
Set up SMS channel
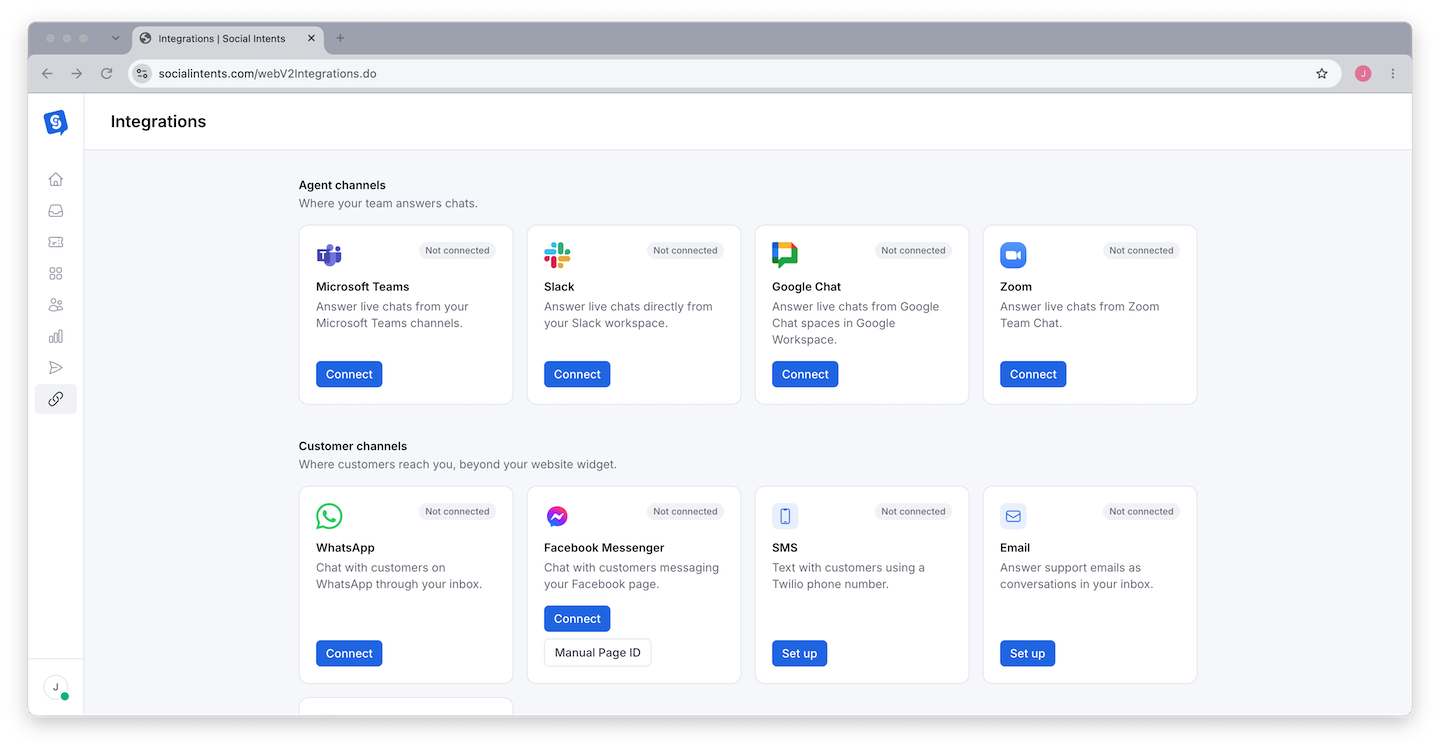point(799,653)
